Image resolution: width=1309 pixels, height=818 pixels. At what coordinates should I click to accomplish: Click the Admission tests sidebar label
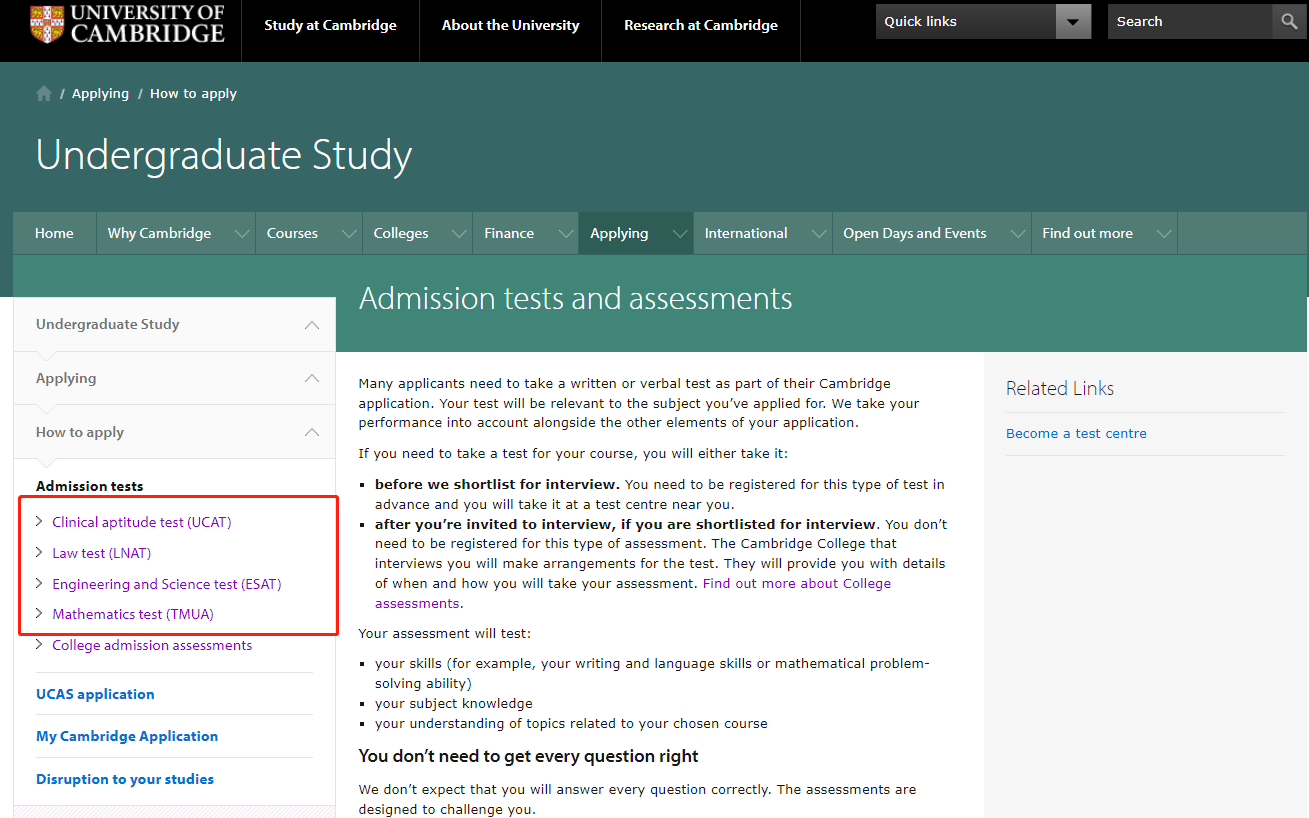click(90, 486)
